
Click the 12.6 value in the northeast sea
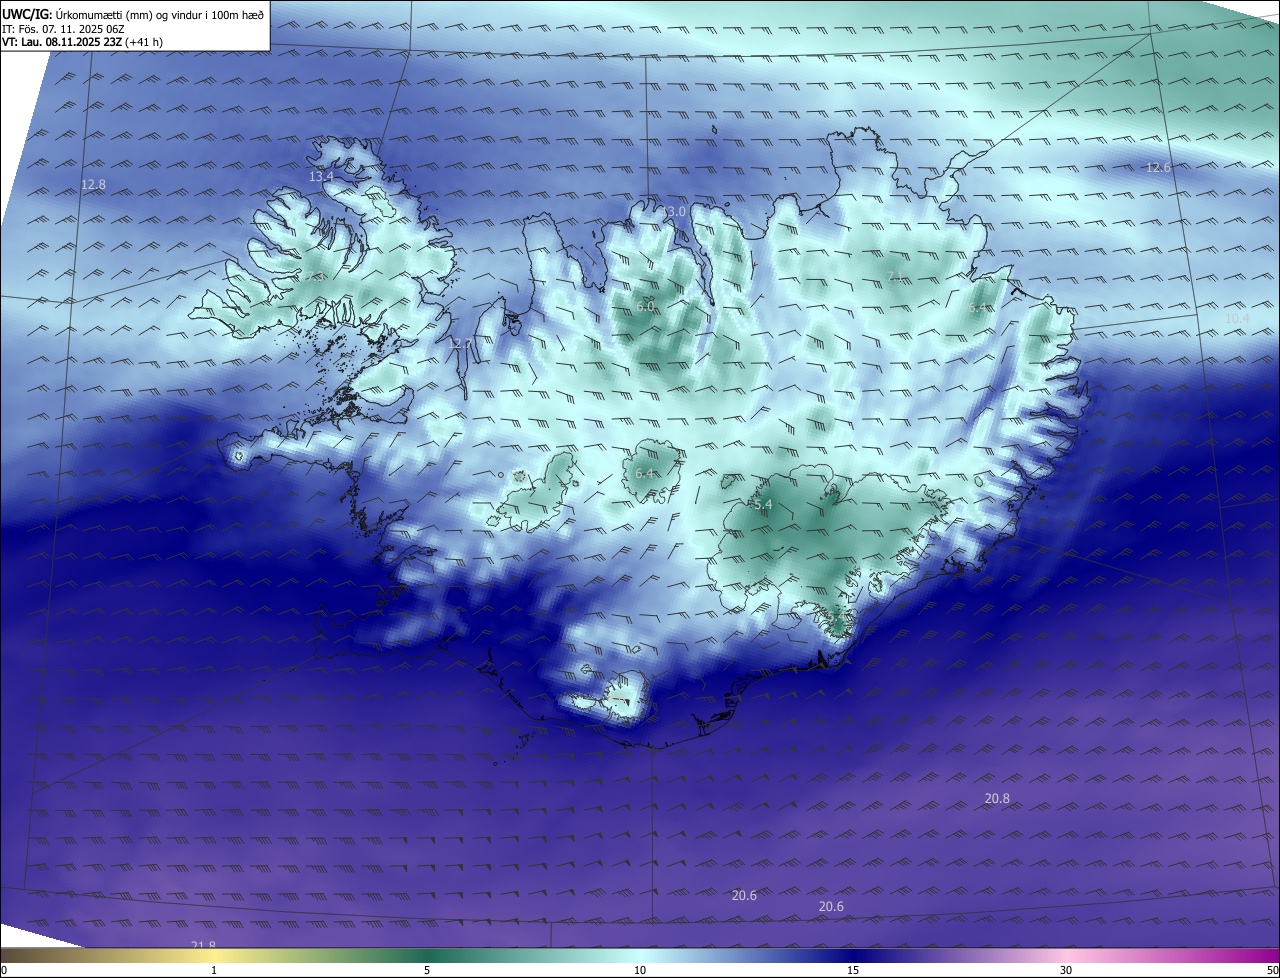[x=1158, y=167]
